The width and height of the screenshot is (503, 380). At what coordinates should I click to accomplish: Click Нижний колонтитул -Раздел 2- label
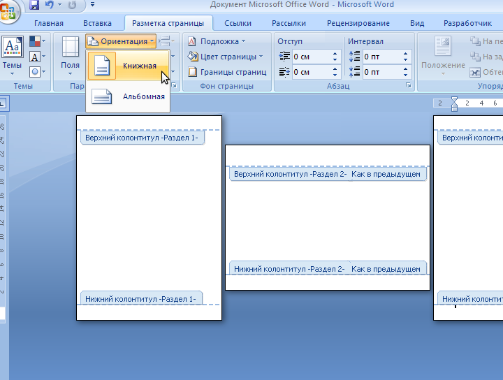click(x=289, y=269)
